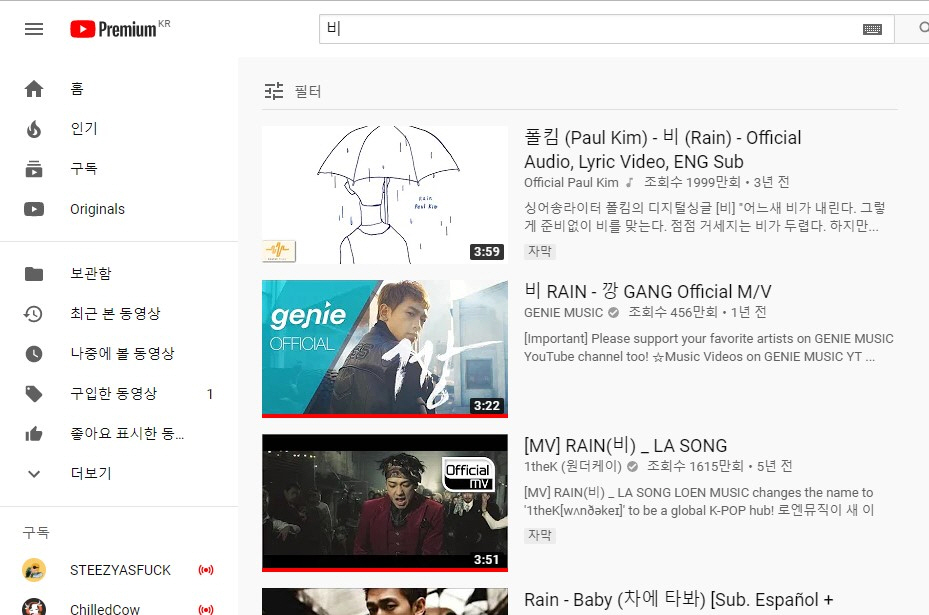Viewport: 929px width, 615px height.
Task: Click the 3:22 duration label
Action: tap(487, 406)
